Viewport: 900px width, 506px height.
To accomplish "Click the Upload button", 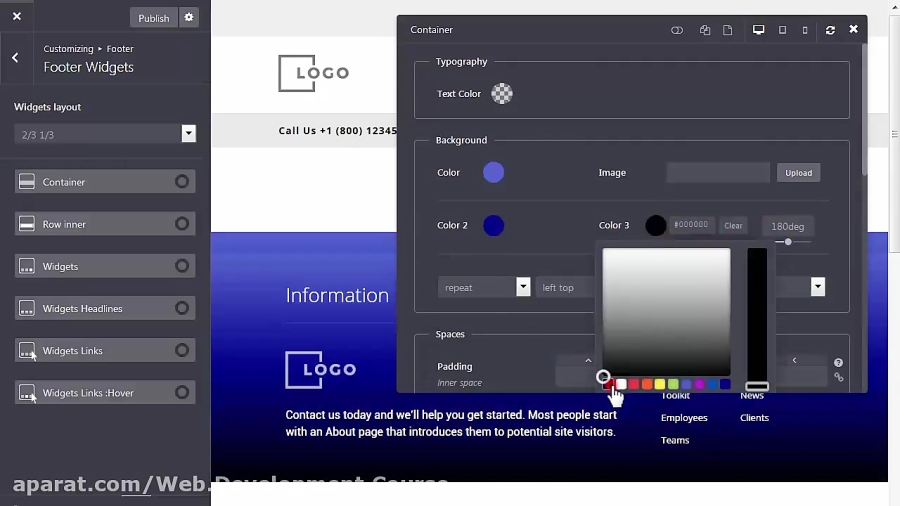I will (x=798, y=173).
